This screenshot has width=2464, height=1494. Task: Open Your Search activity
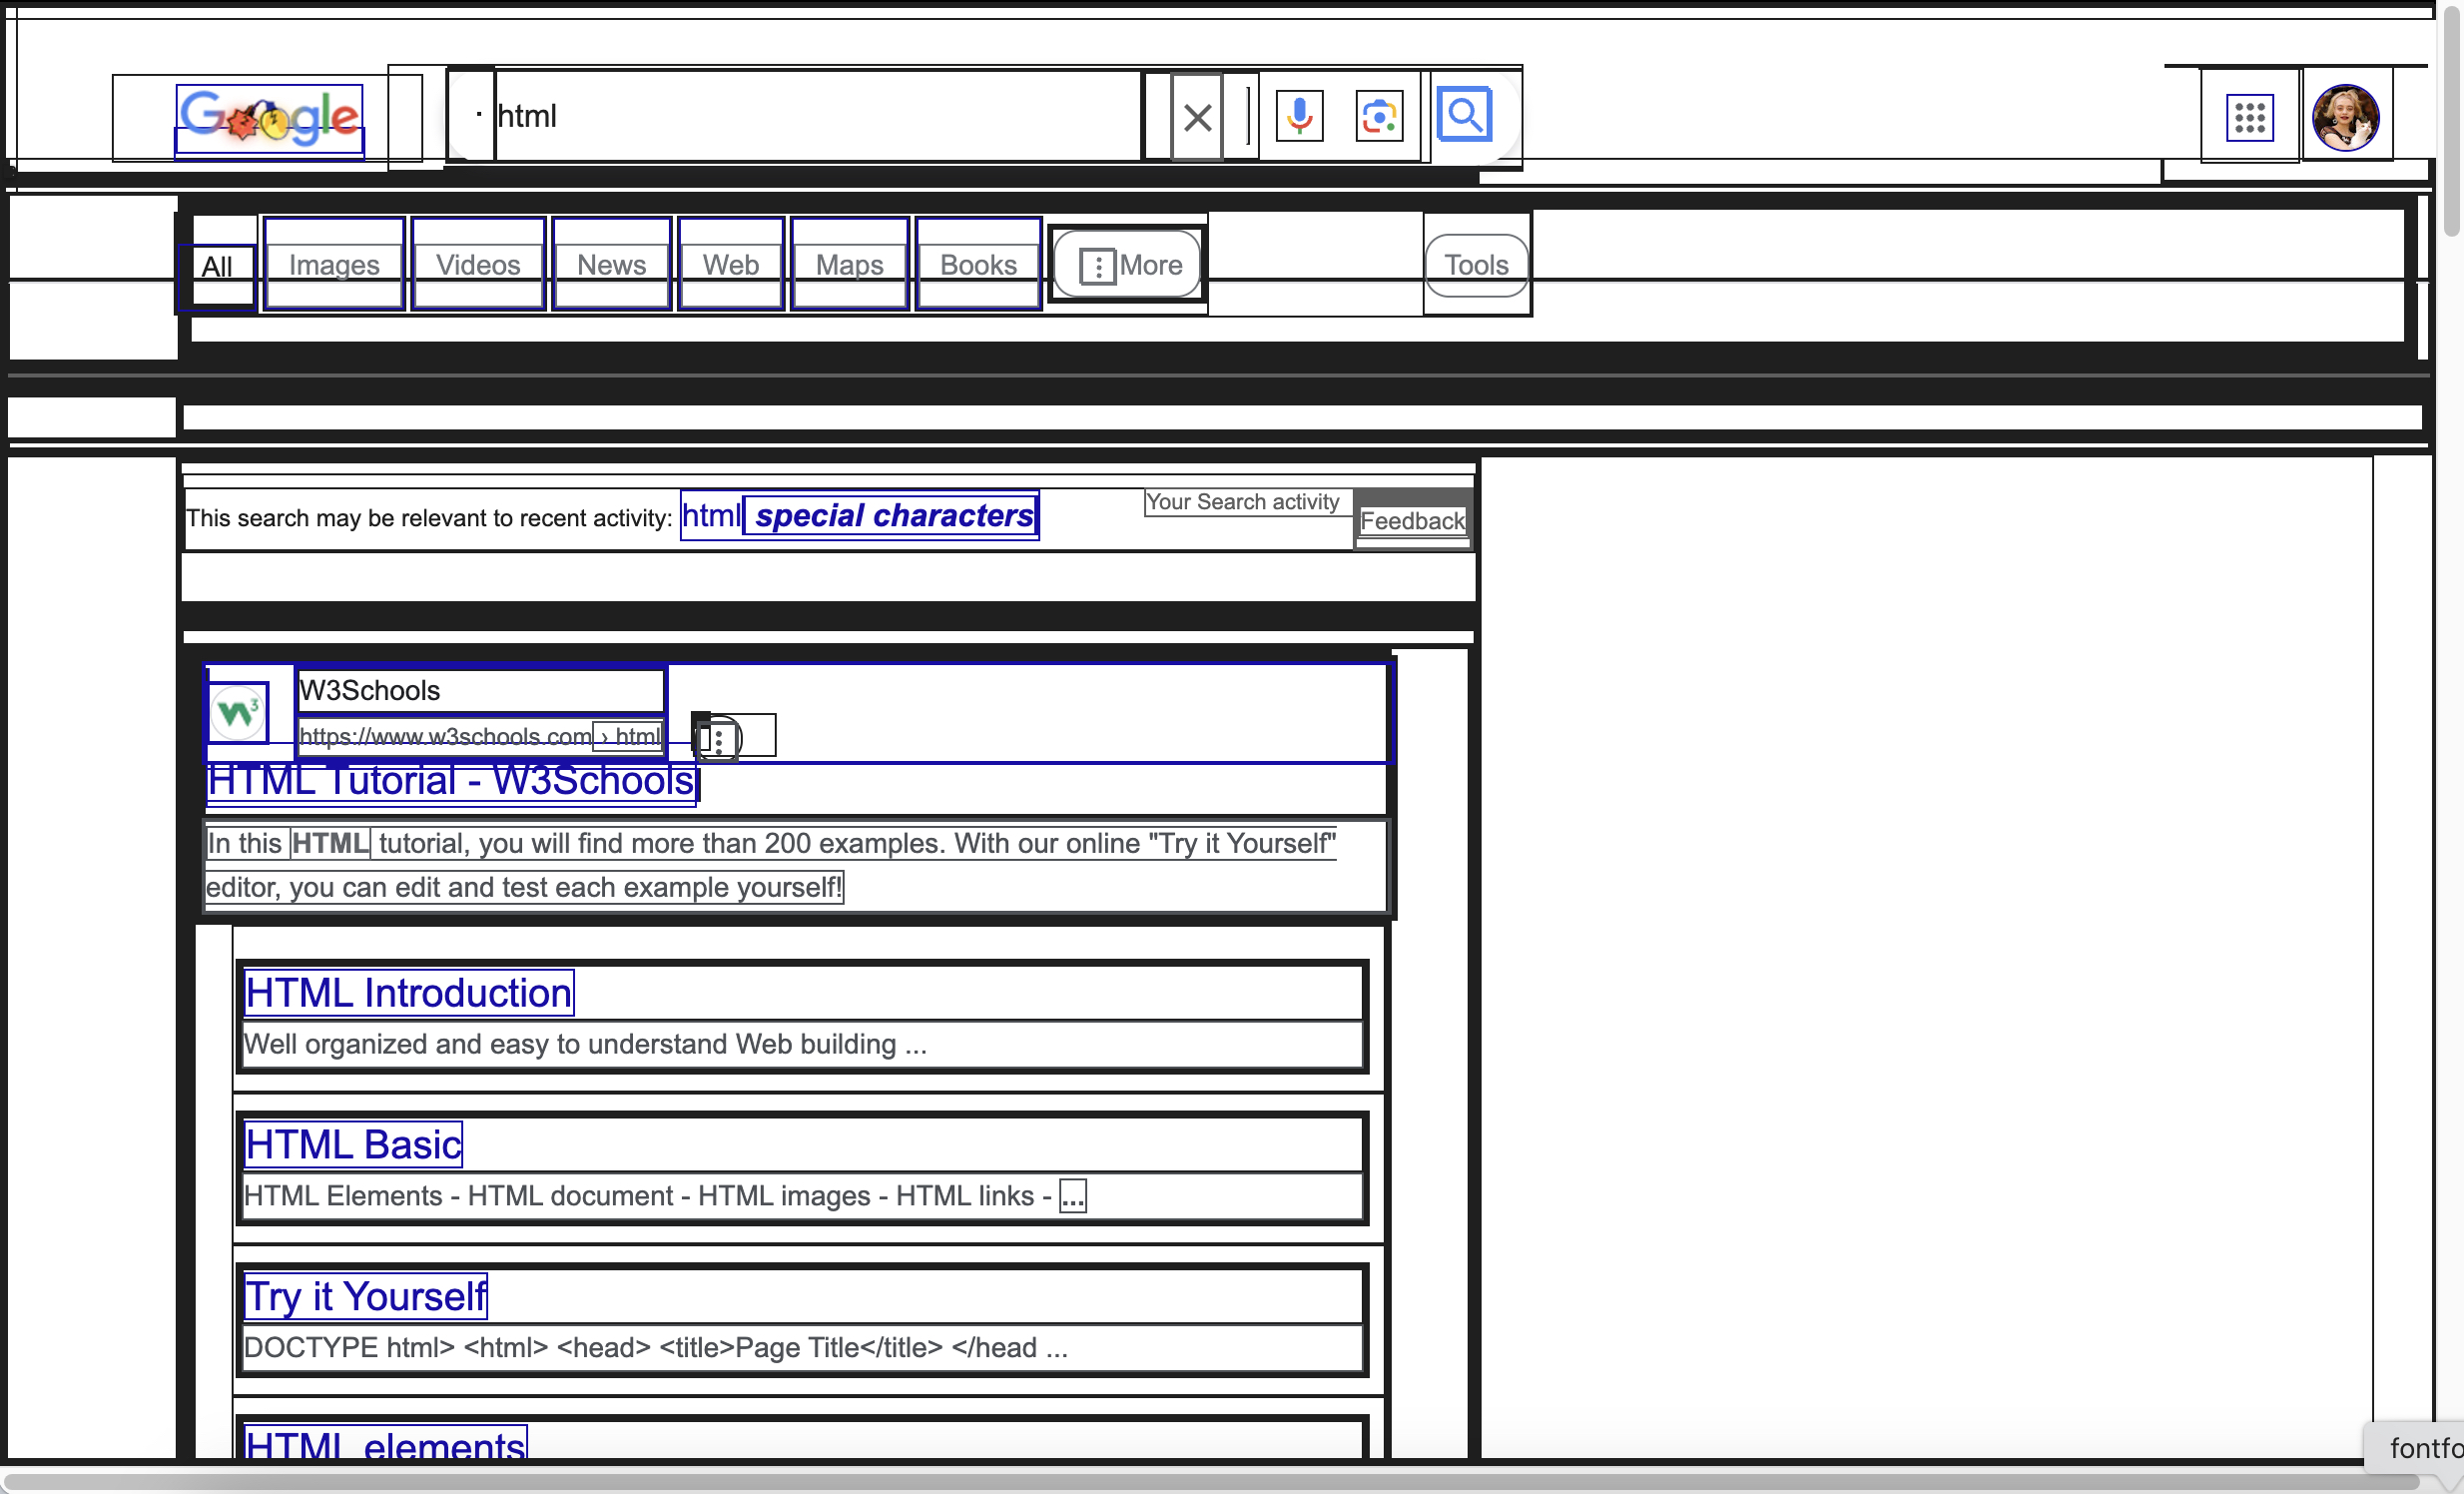pyautogui.click(x=1242, y=502)
